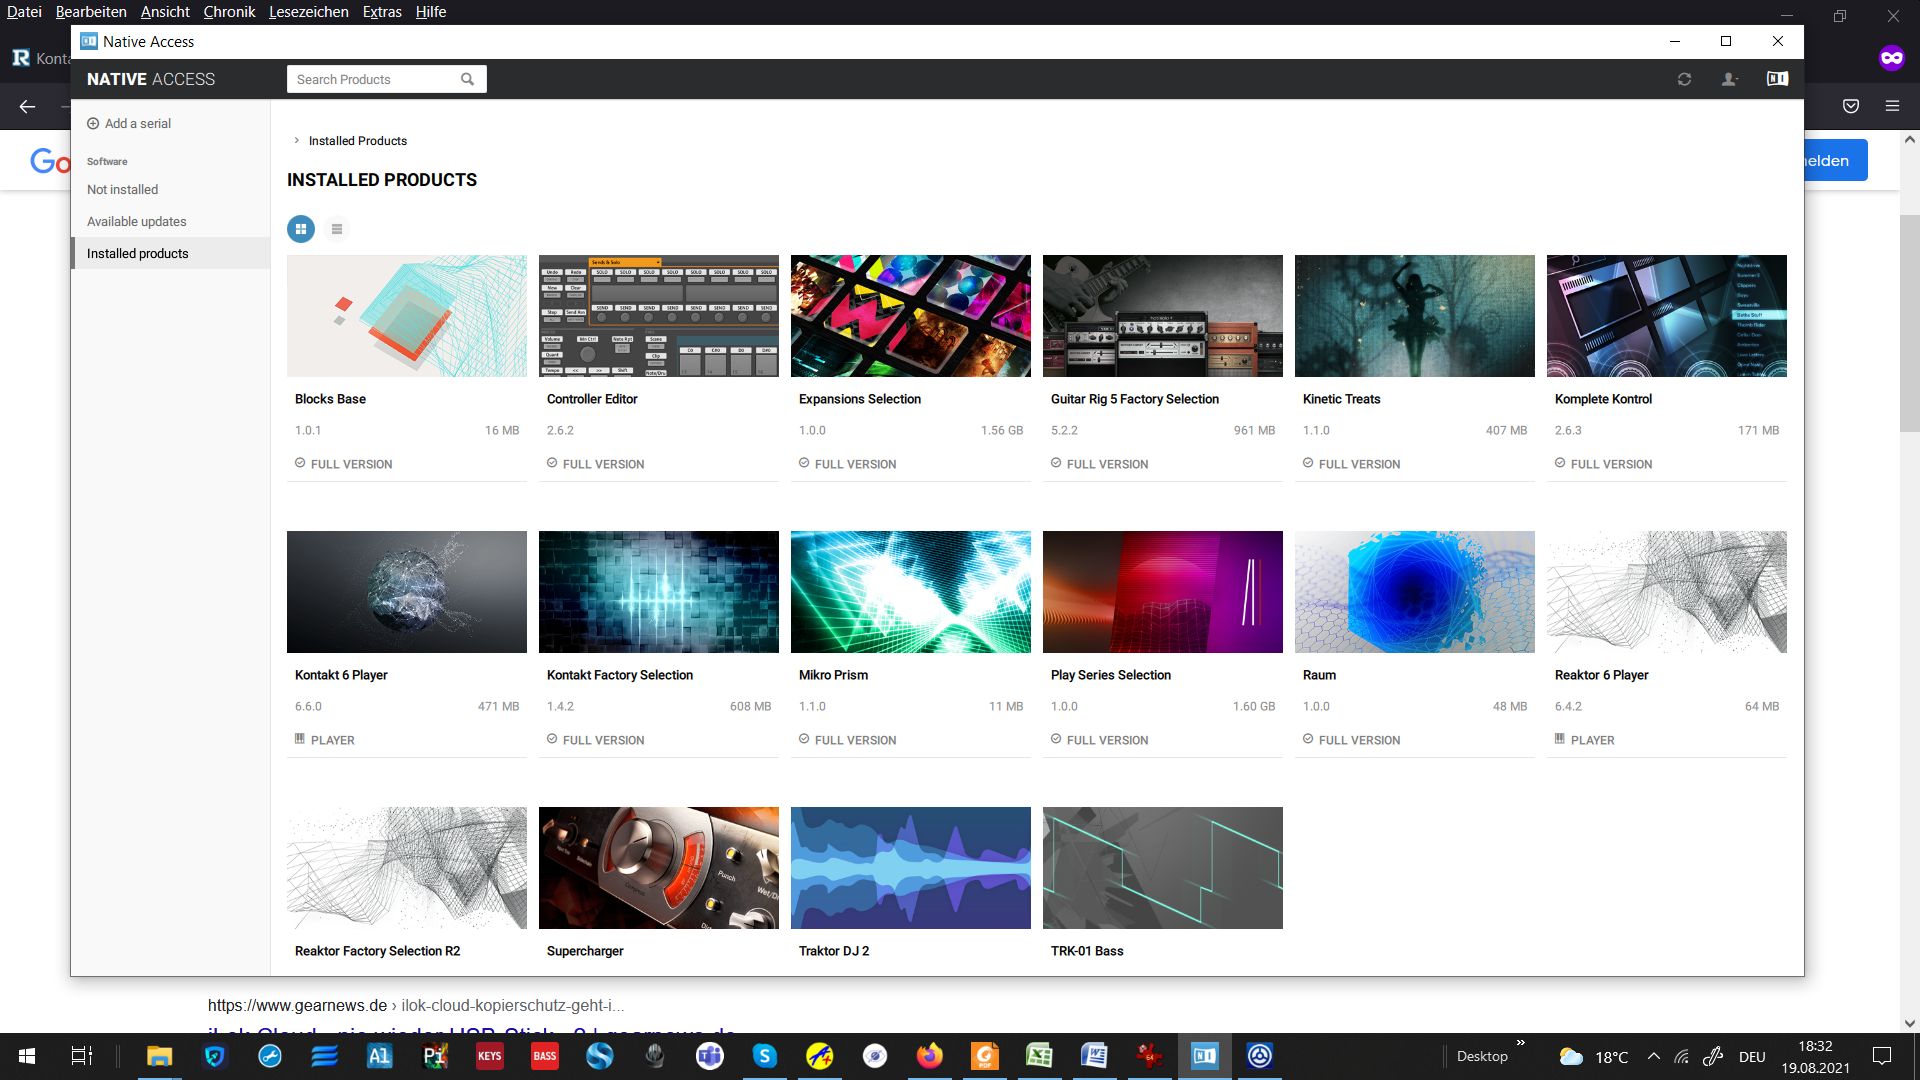
Task: Click the Installed Products breadcrumb chevron
Action: (x=296, y=141)
